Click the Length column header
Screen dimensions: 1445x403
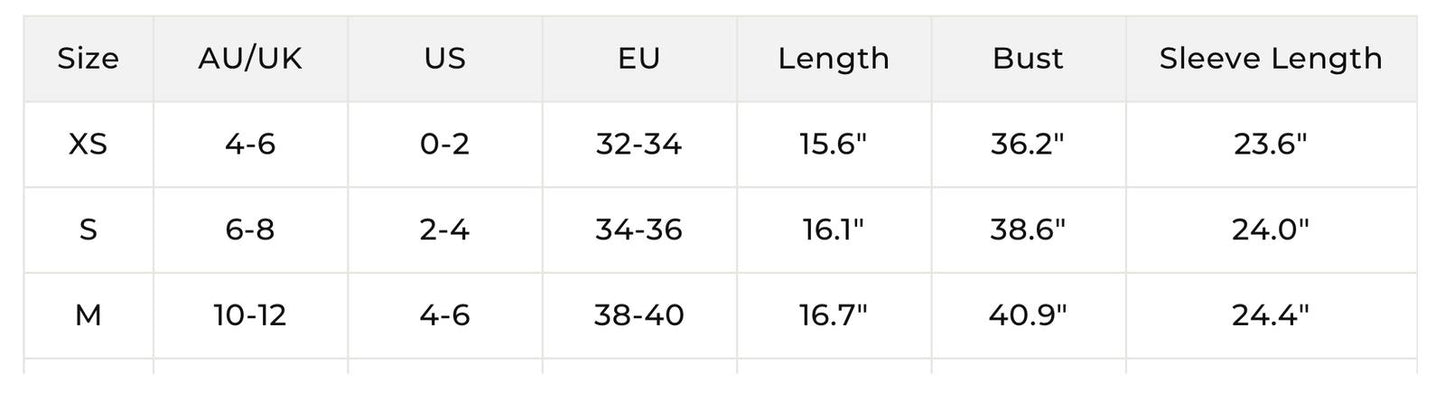[x=833, y=59]
